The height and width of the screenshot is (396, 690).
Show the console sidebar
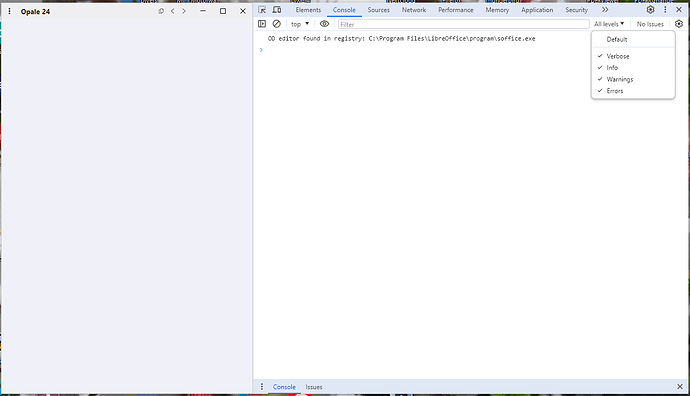click(262, 24)
